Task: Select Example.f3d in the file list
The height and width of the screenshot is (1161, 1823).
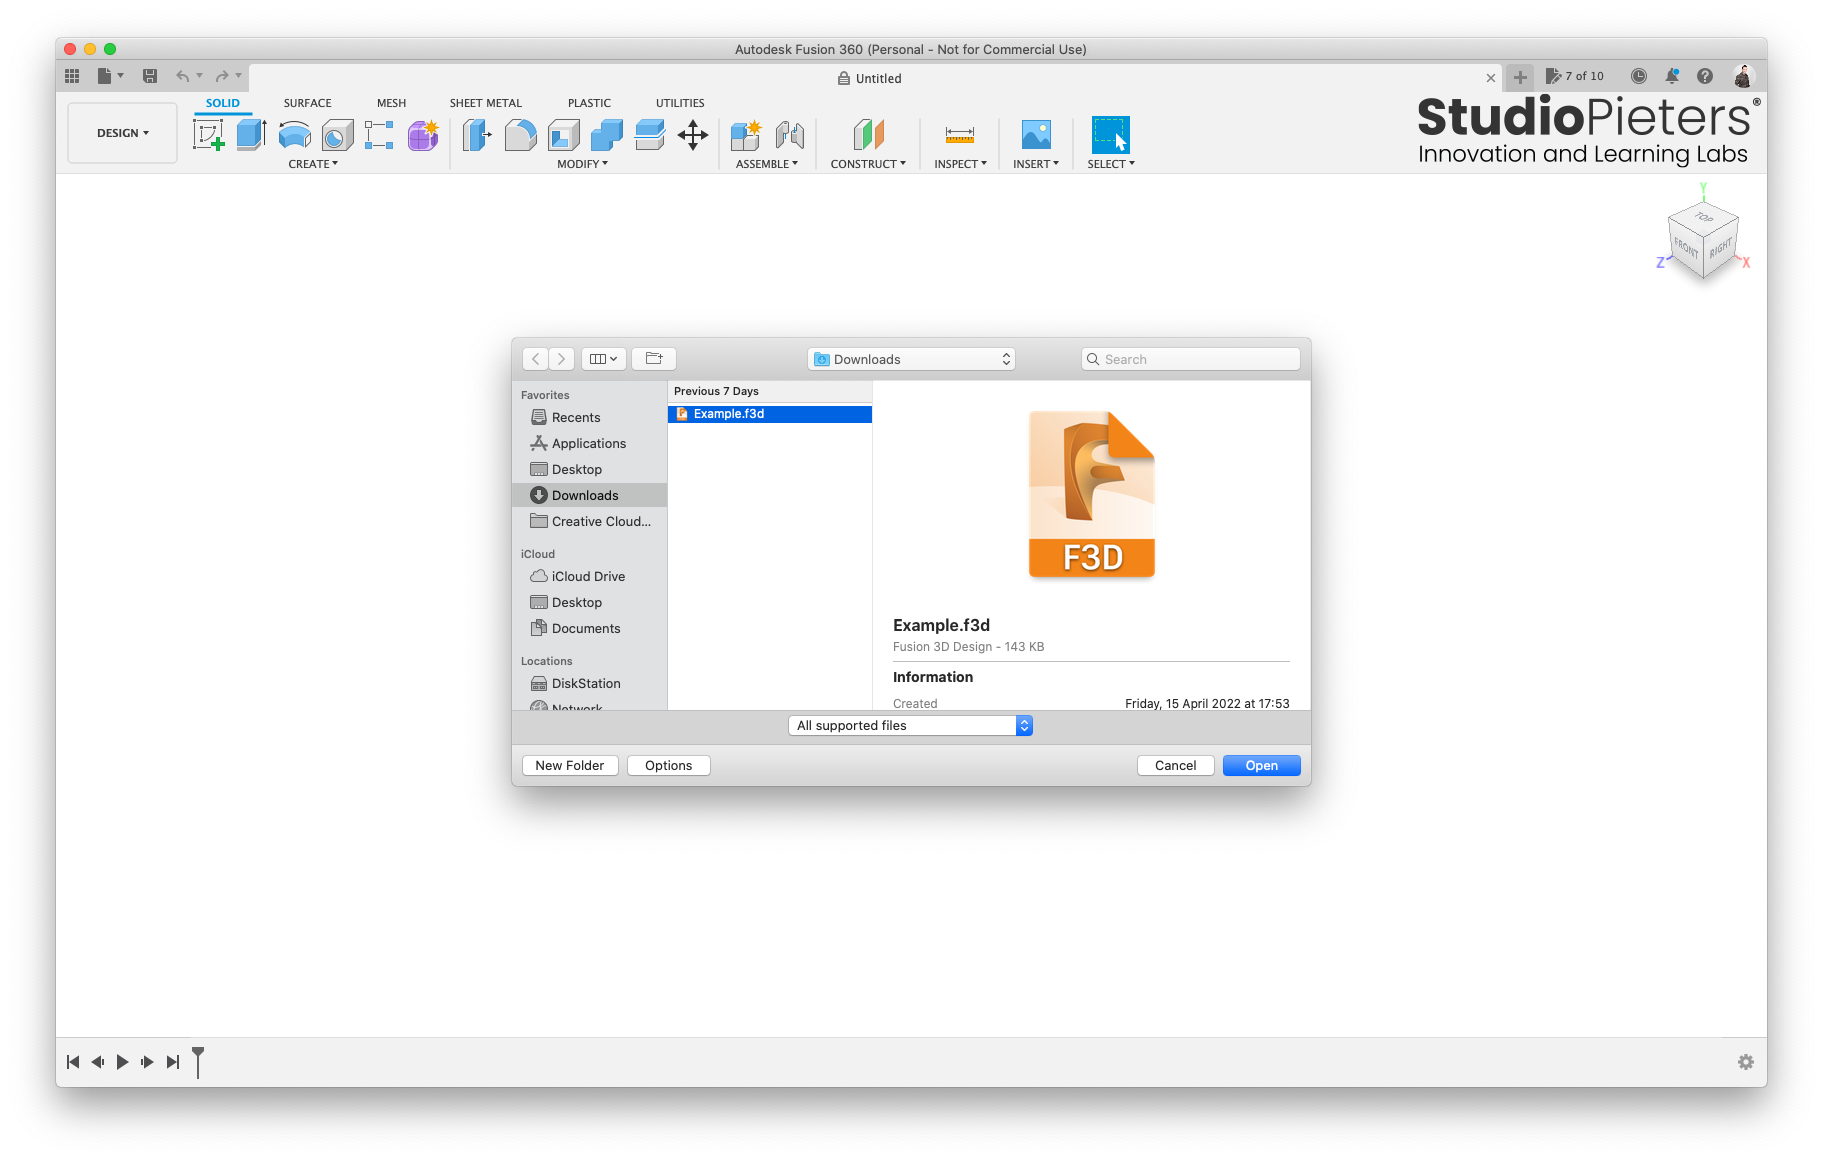Action: (x=770, y=414)
